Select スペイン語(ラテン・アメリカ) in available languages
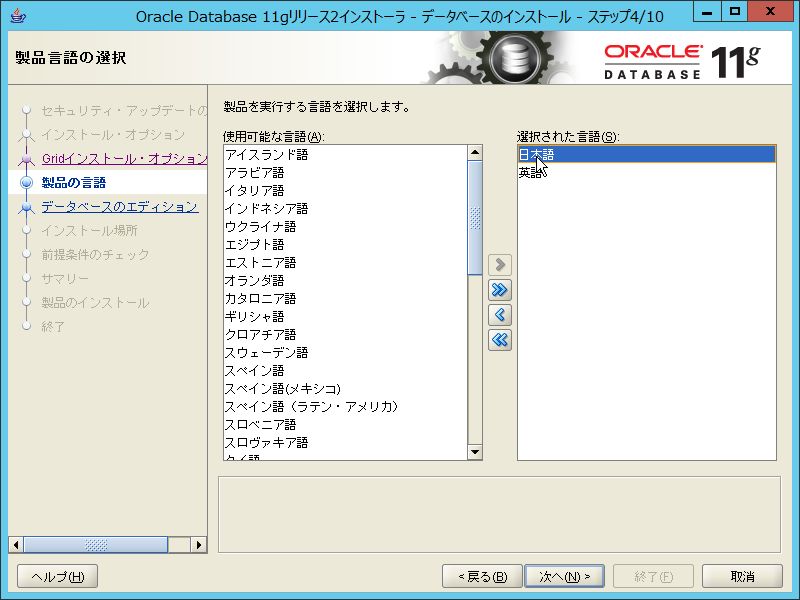Screen dimensions: 800x600 pyautogui.click(x=345, y=407)
